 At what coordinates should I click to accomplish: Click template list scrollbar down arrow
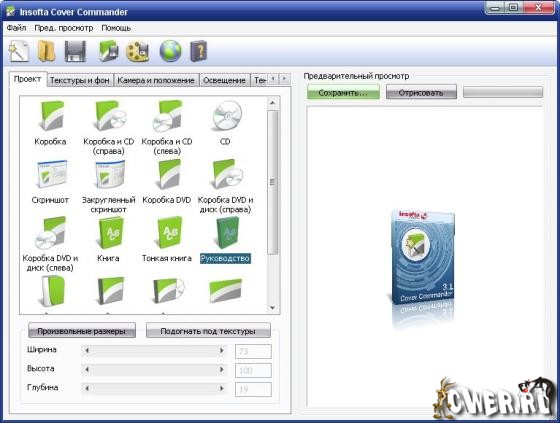pos(272,308)
